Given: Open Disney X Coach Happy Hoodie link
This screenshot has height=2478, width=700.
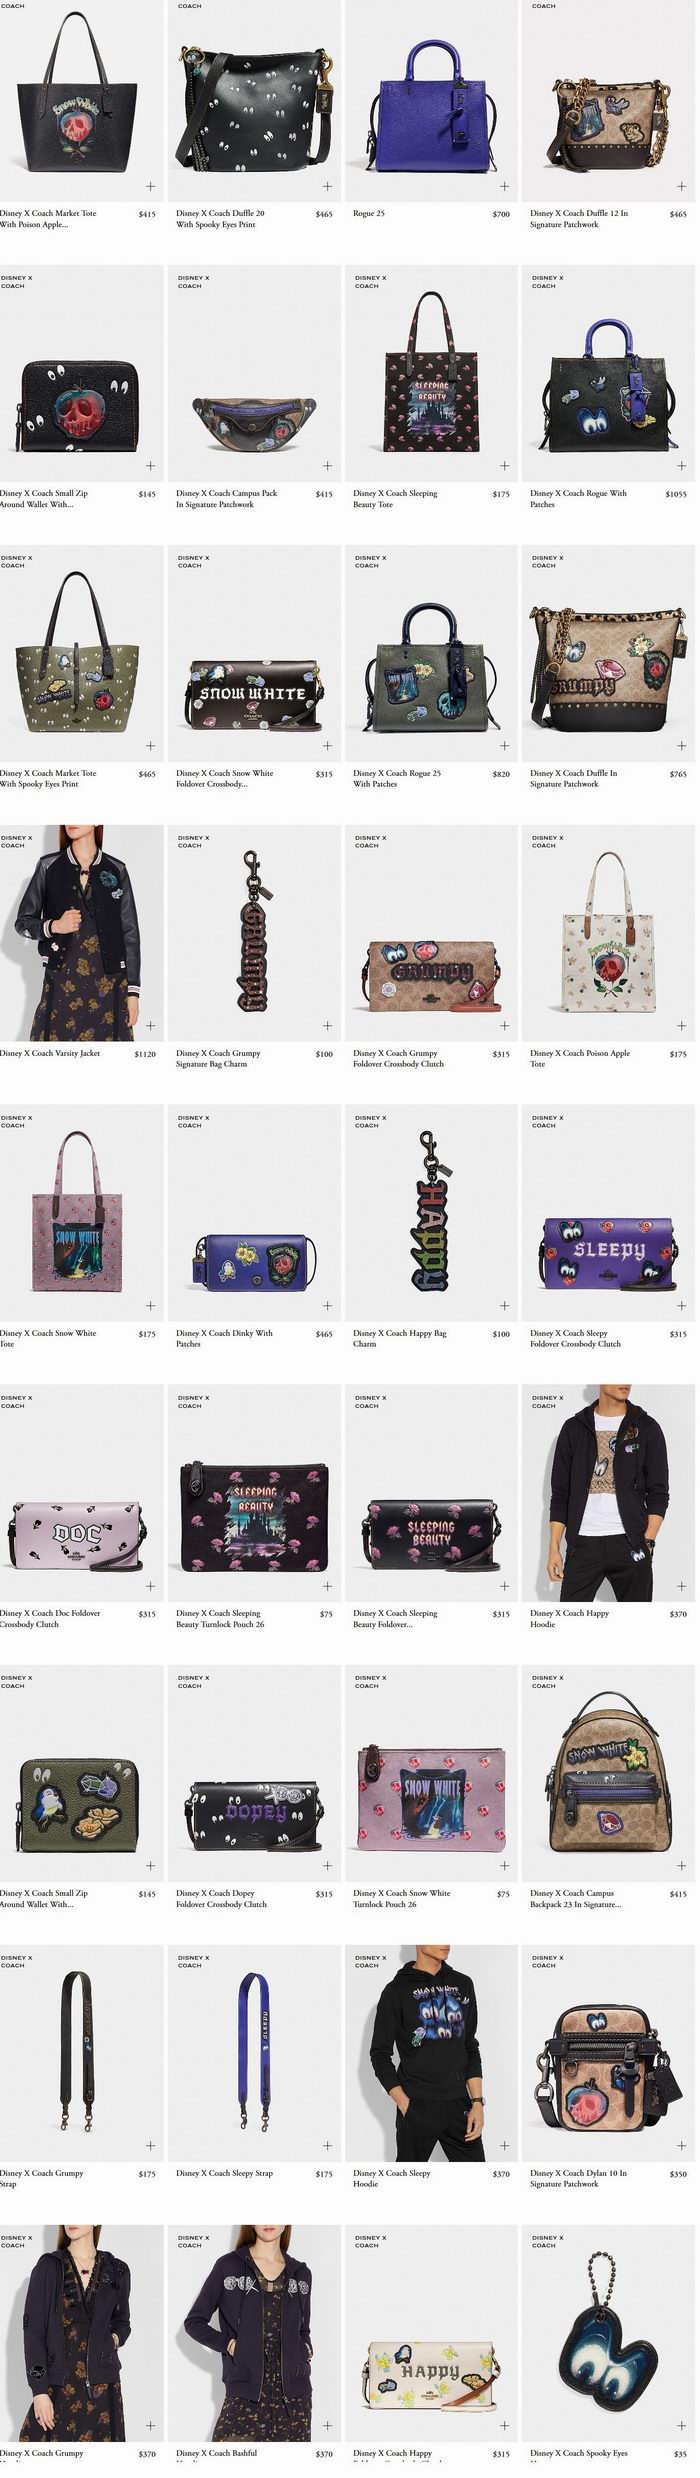Looking at the screenshot, I should 570,1619.
